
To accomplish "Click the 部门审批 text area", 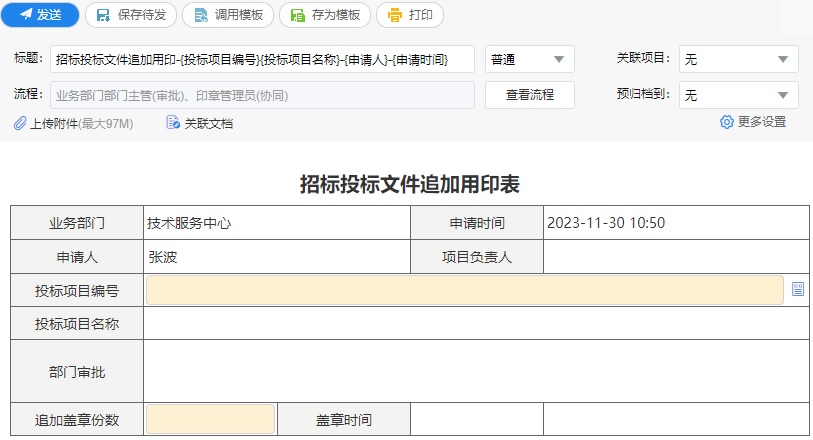I will 476,371.
